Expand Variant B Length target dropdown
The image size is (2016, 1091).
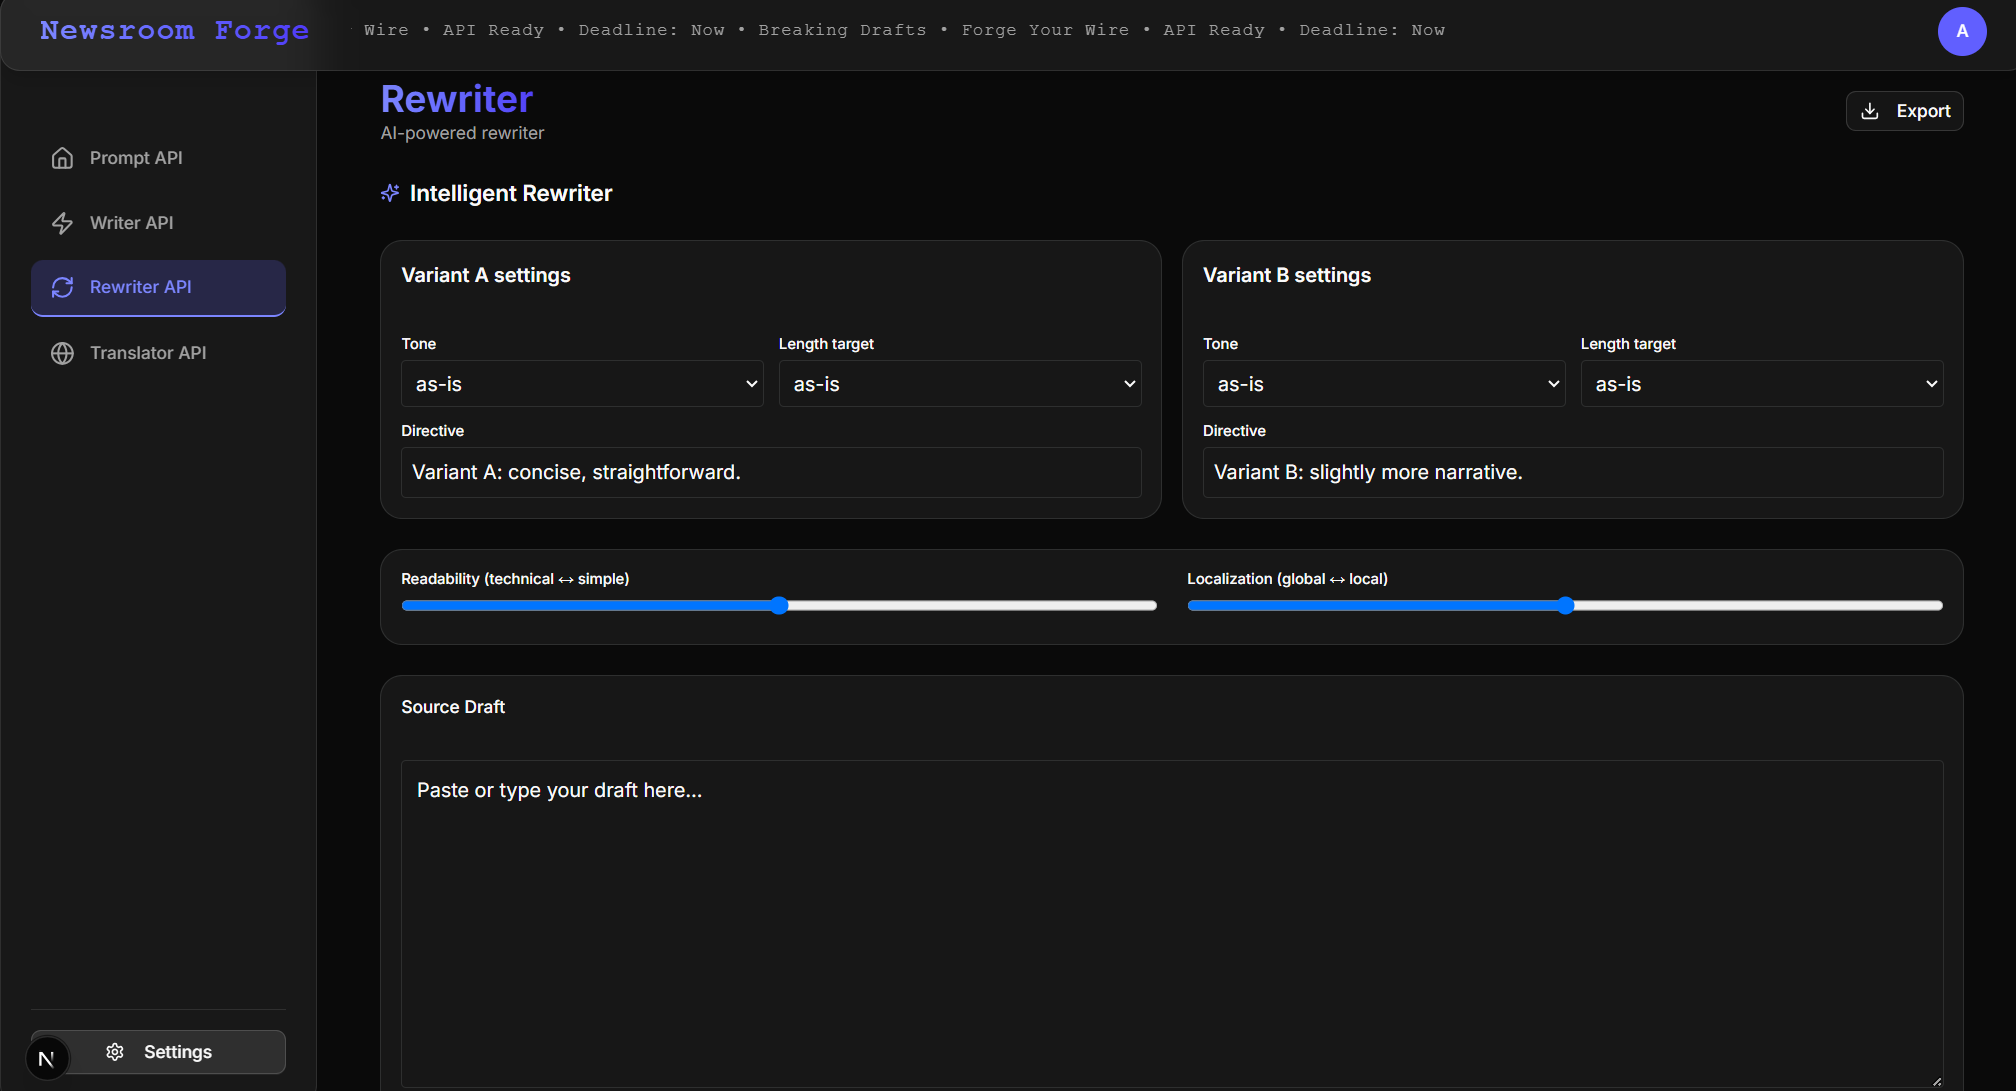click(1762, 384)
